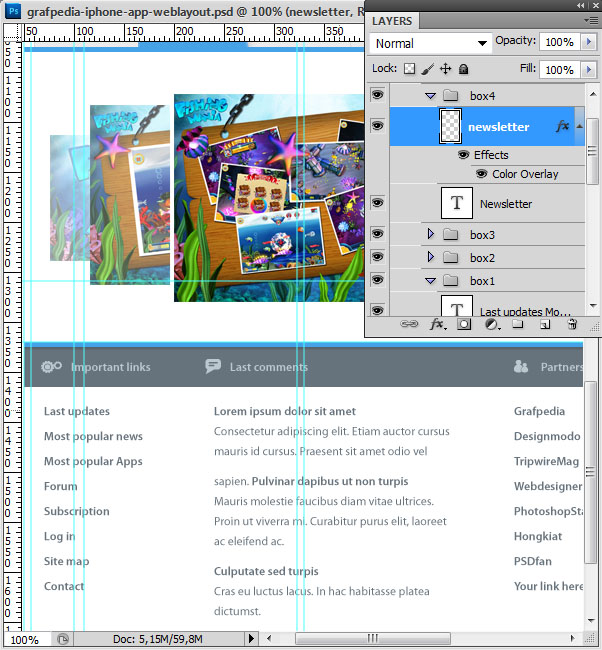The image size is (602, 650).
Task: Click the box3 folder icon
Action: pos(450,235)
